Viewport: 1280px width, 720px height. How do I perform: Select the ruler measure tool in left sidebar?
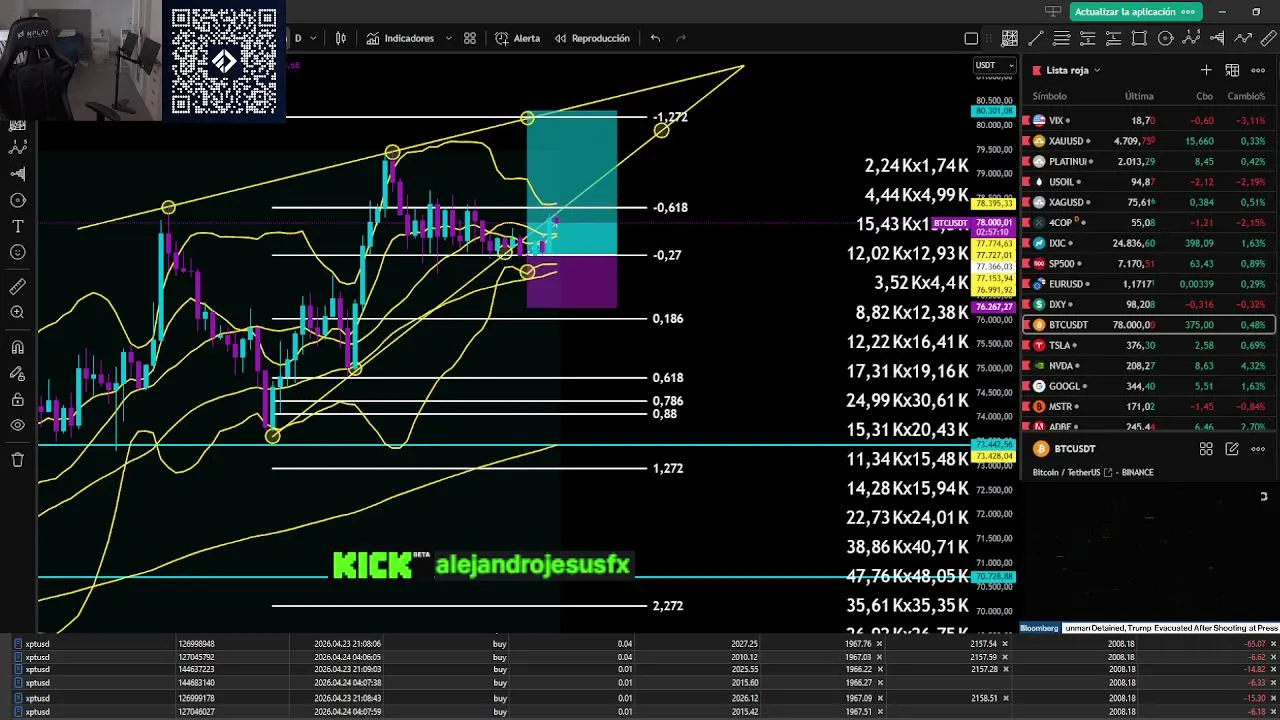click(x=17, y=287)
